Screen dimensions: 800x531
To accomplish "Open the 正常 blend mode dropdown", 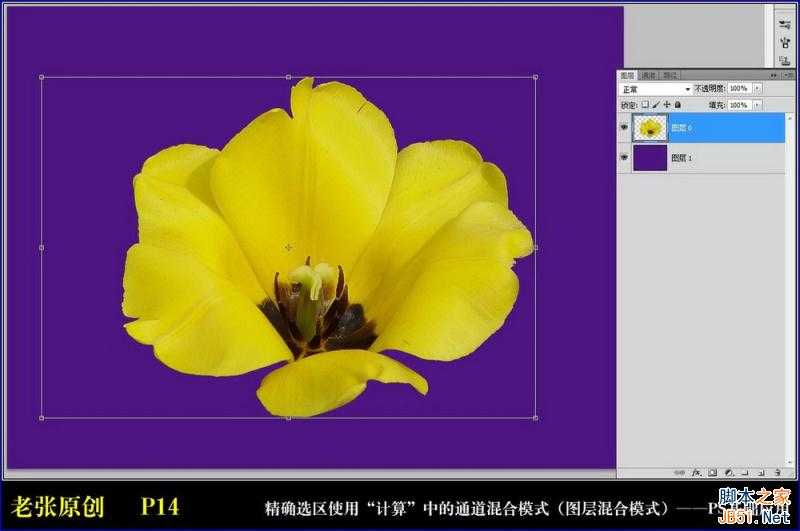I will coord(655,89).
